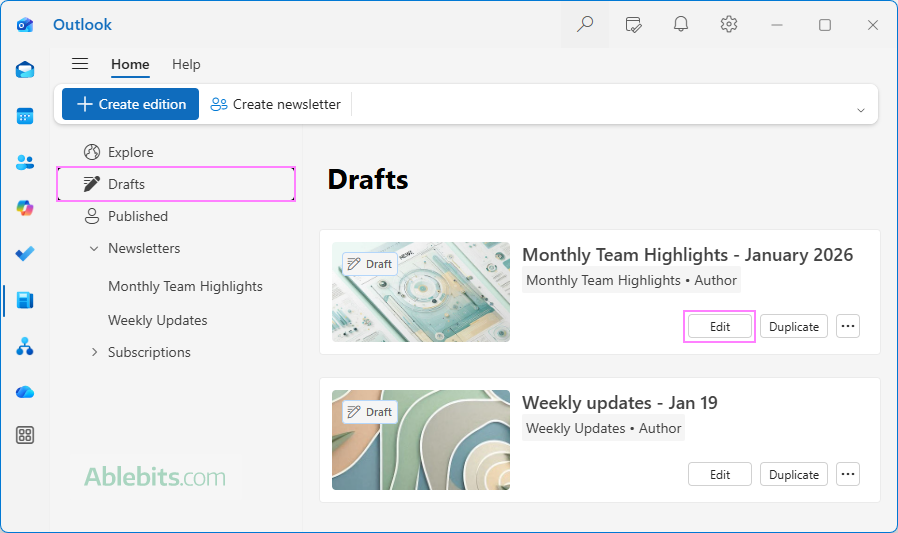Select the Newsletters app icon in rail
The height and width of the screenshot is (533, 898).
[25, 300]
